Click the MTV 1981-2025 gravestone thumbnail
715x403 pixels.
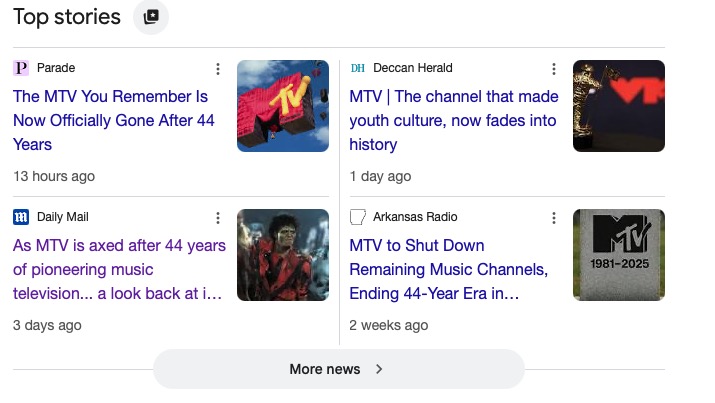[618, 255]
